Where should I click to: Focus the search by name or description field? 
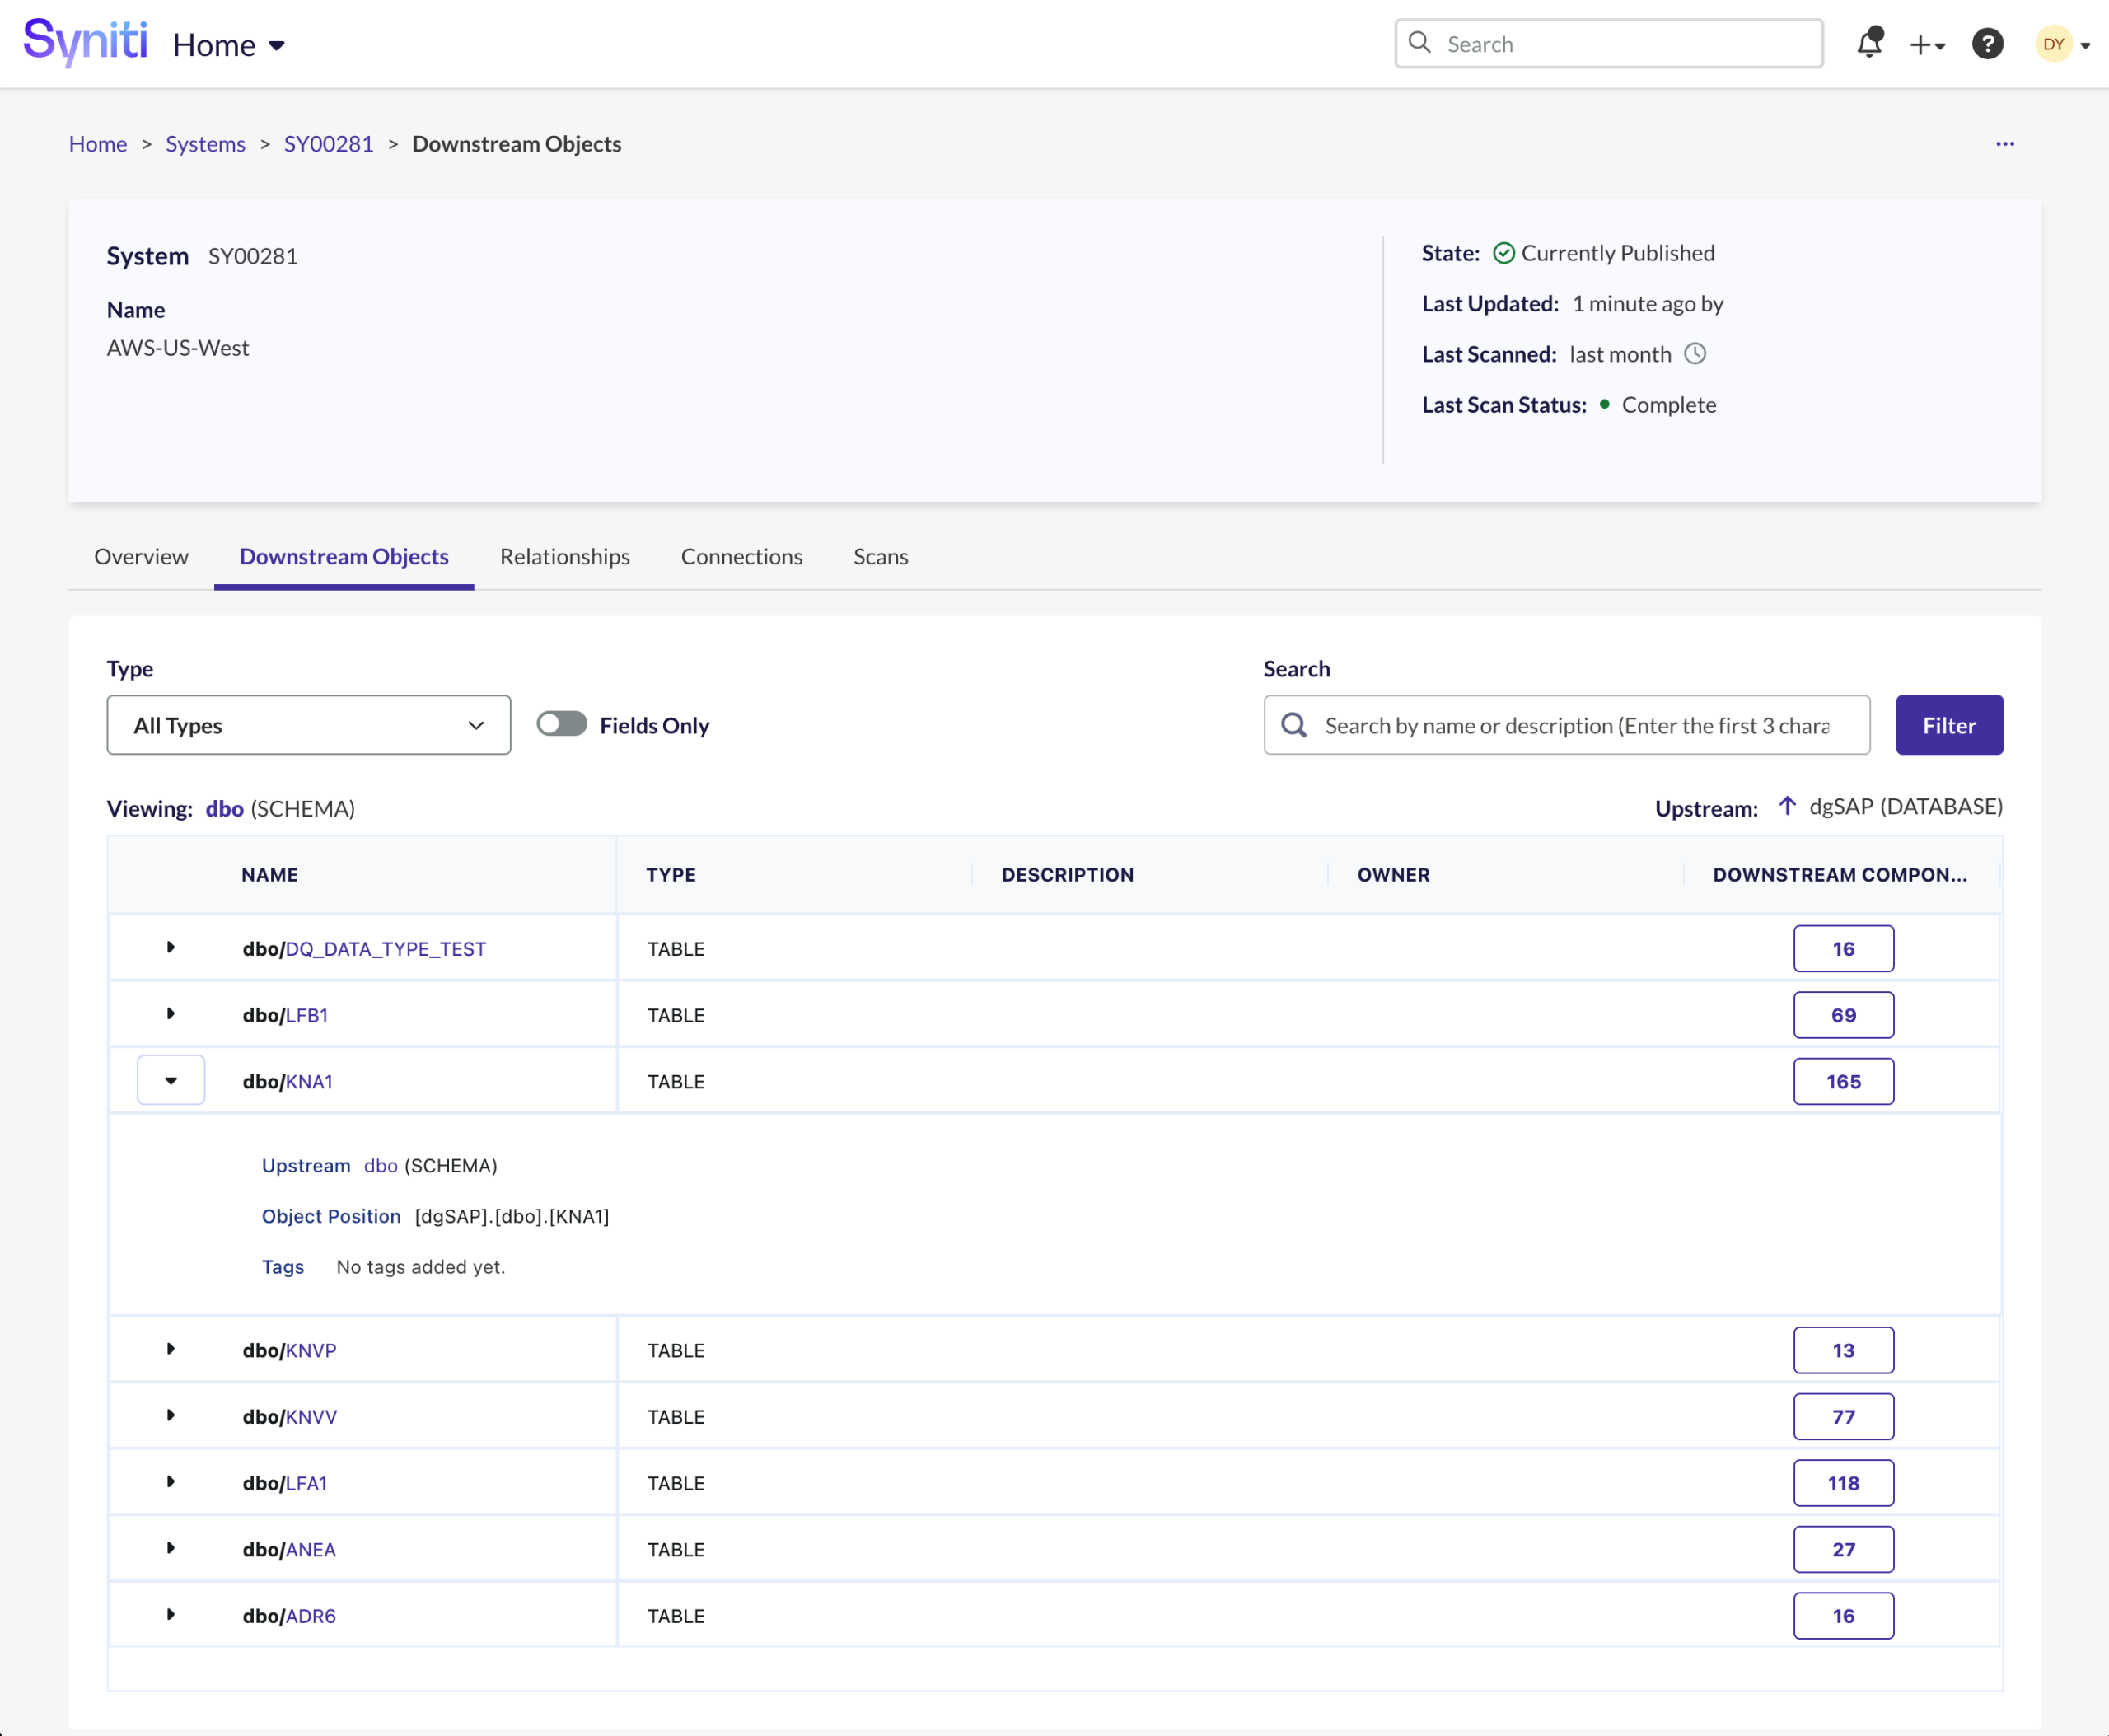(1566, 725)
